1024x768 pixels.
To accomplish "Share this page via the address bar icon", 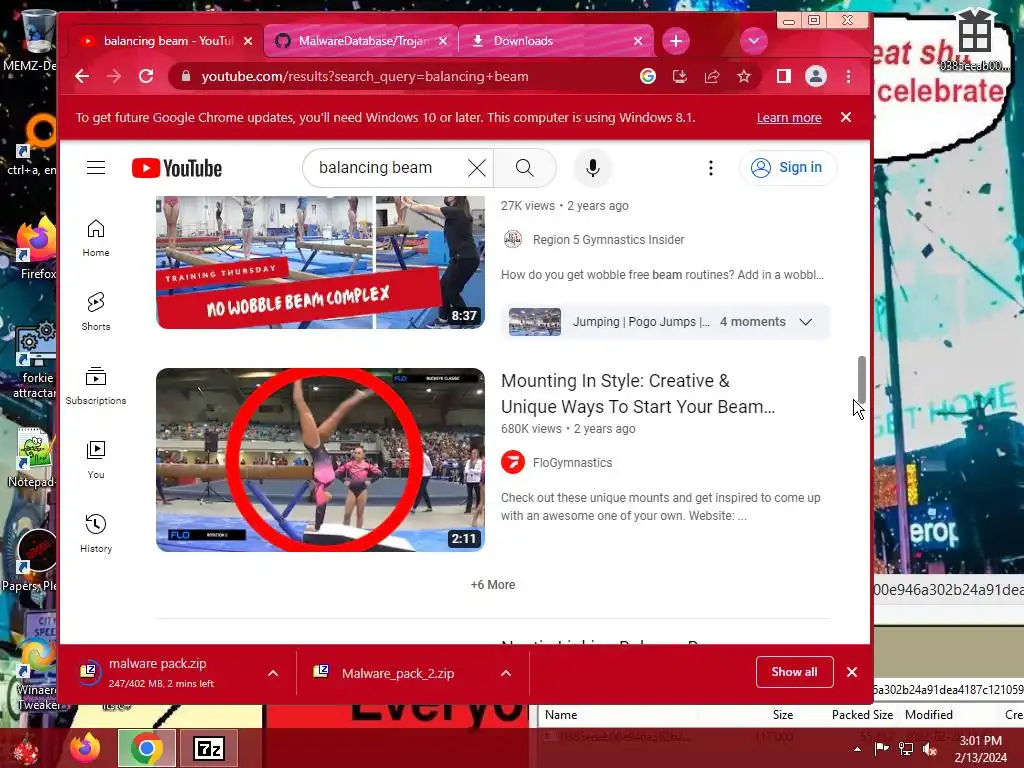I will coord(712,76).
